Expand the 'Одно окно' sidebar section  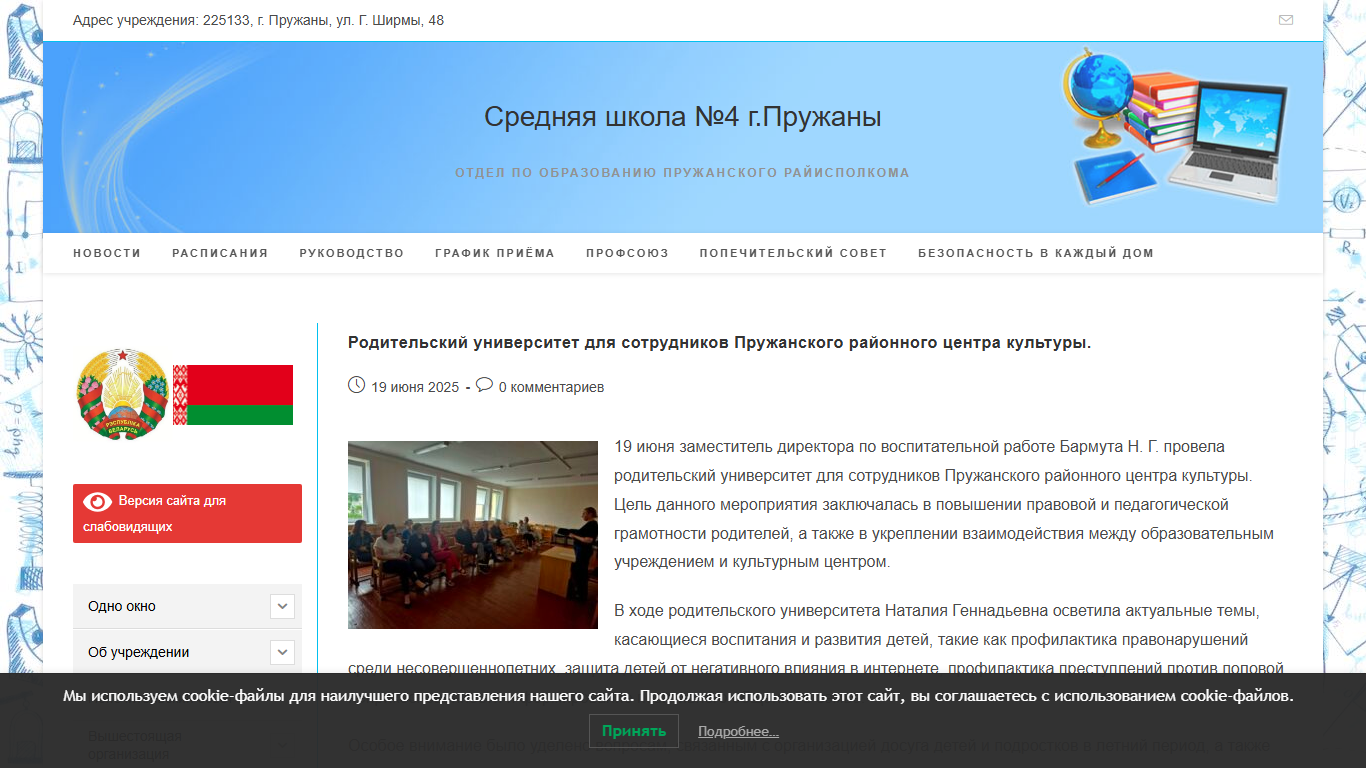282,606
